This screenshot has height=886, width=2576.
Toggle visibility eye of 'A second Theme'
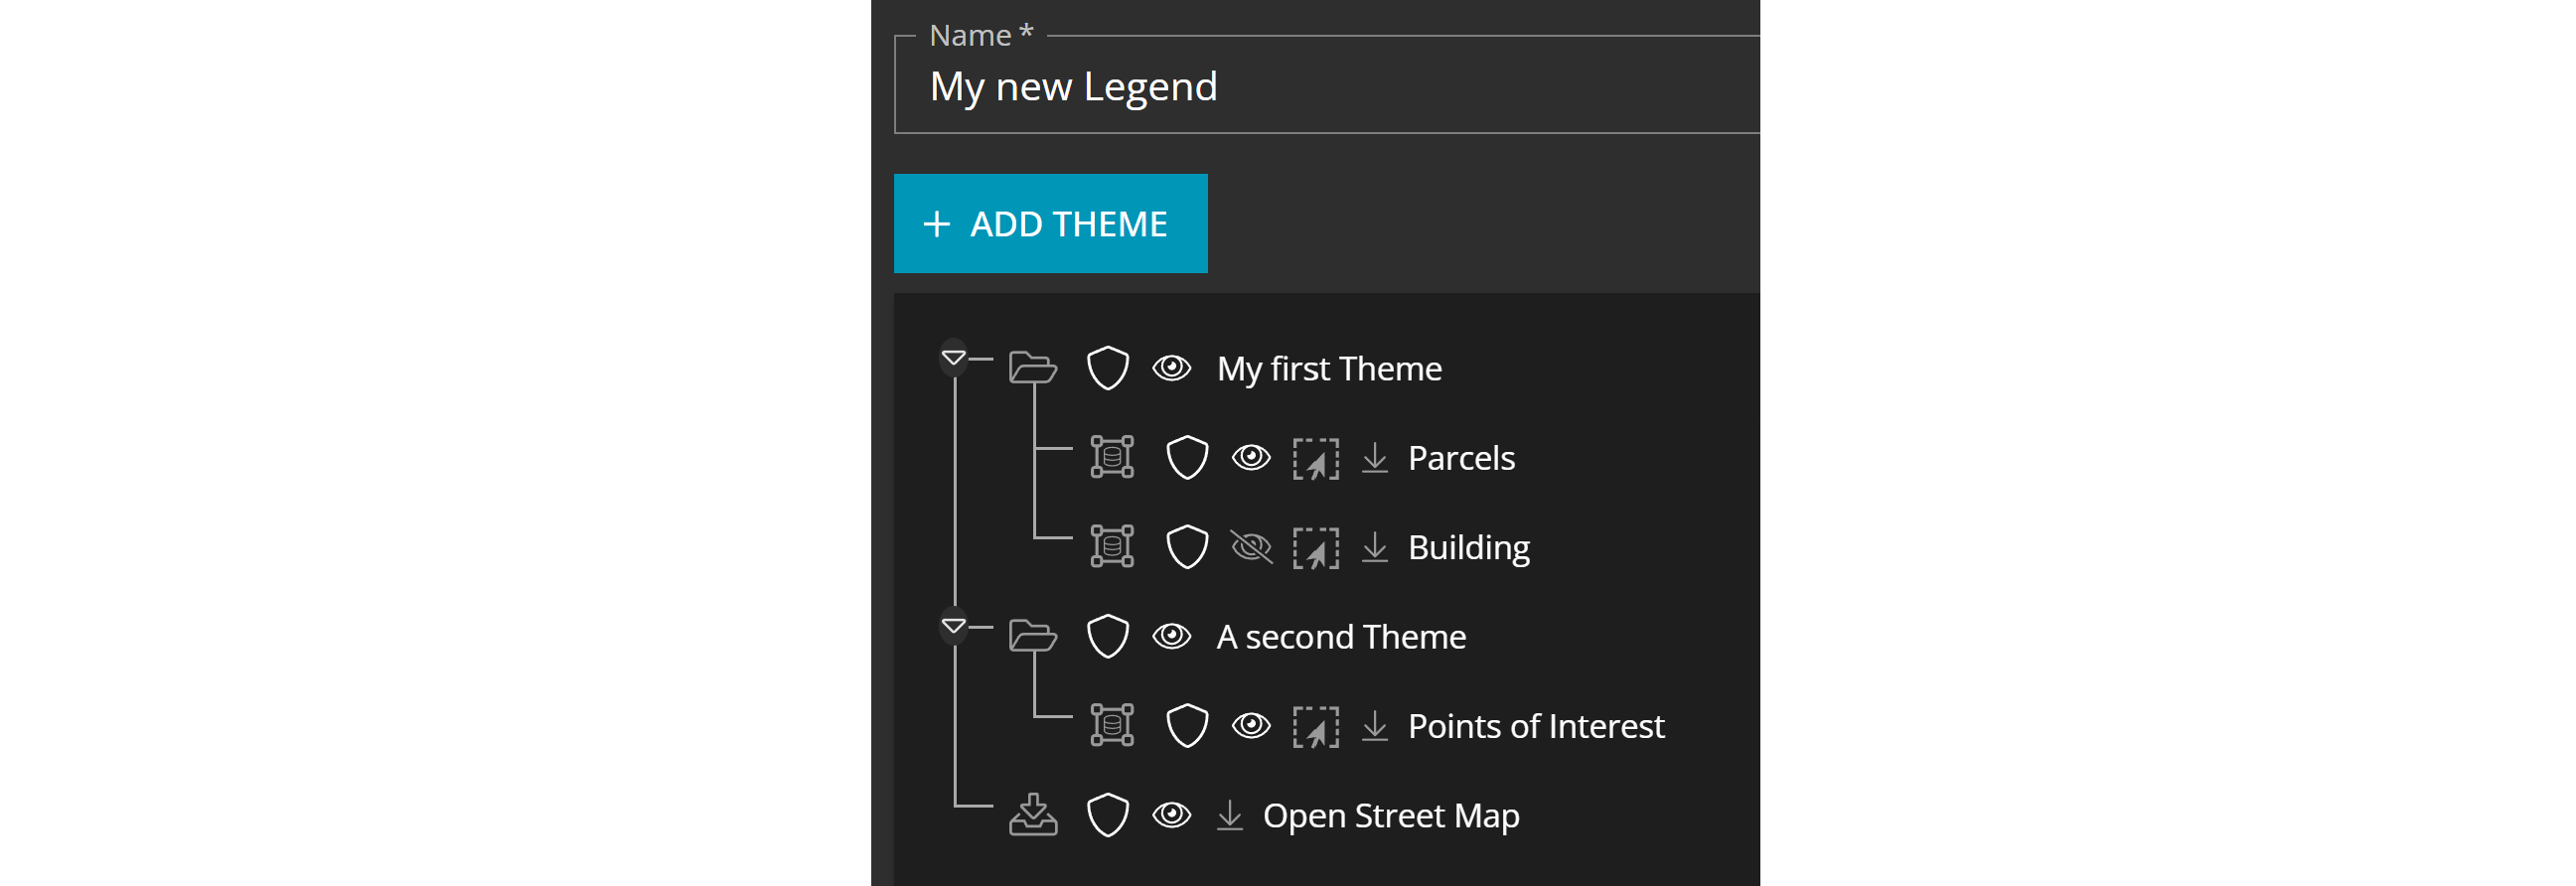(1172, 636)
